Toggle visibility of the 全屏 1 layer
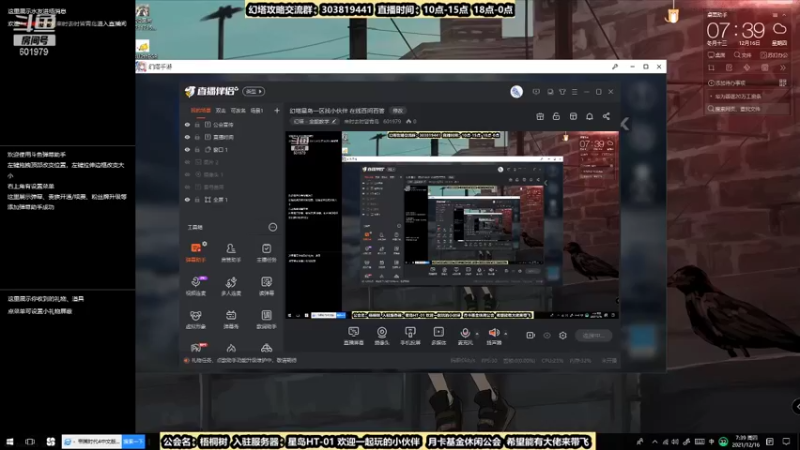800x450 pixels. pos(187,200)
